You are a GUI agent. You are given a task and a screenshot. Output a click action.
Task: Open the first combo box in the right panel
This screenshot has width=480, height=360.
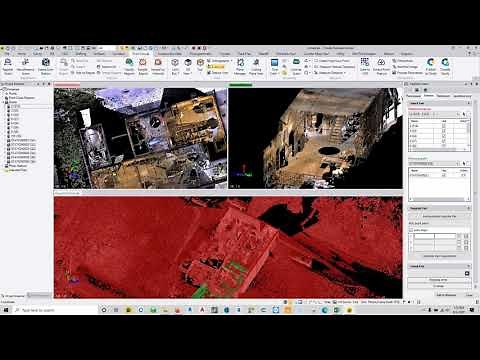434,114
